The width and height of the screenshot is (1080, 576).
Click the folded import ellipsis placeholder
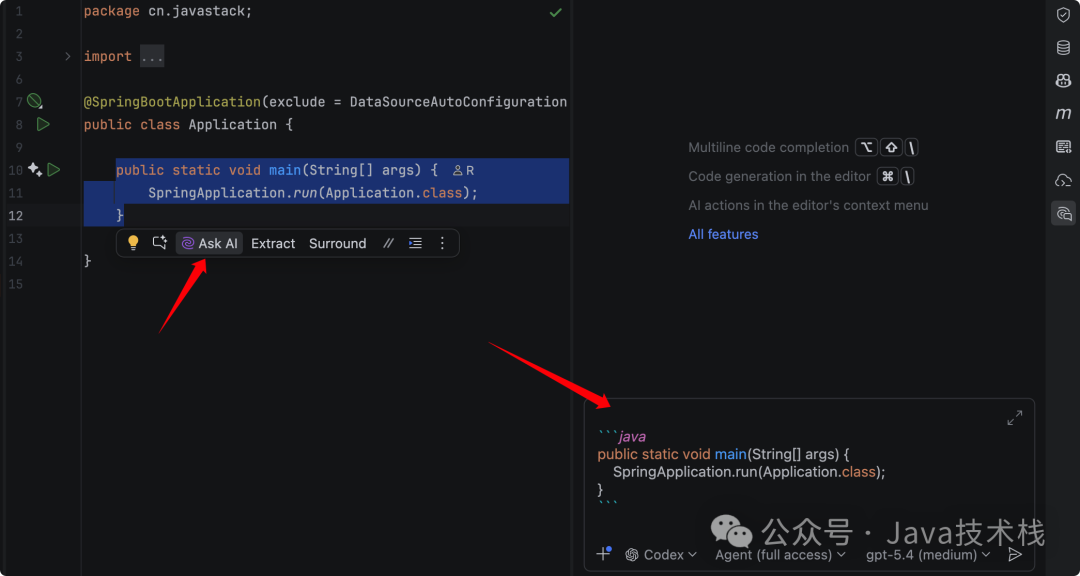[x=152, y=56]
